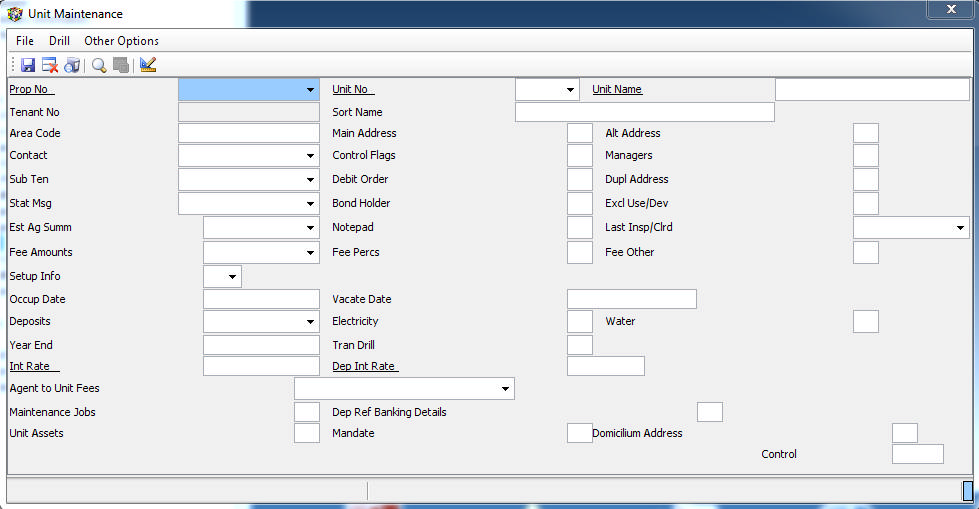Image resolution: width=979 pixels, height=509 pixels.
Task: Click the Delete record icon with red X
Action: [49, 65]
